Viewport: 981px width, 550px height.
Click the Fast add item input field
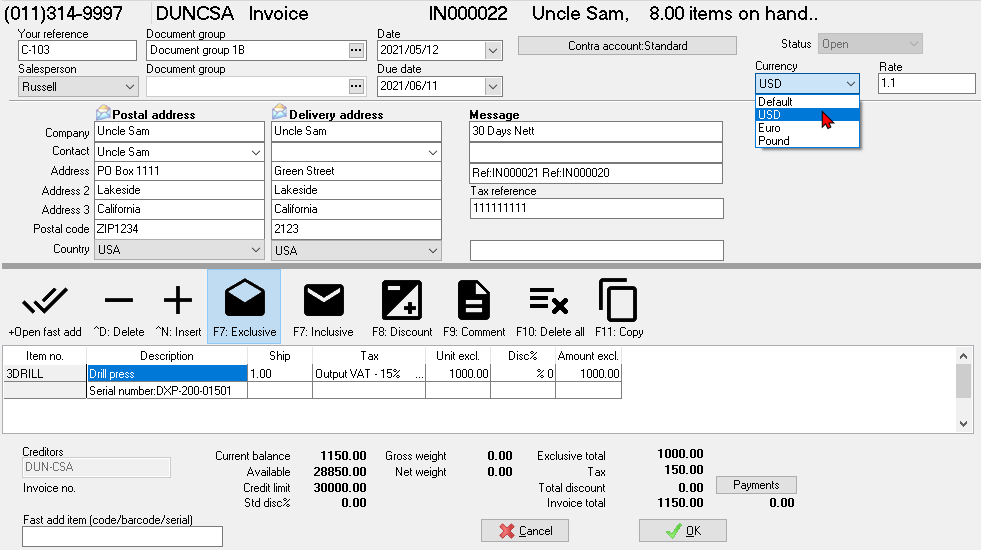[x=122, y=537]
